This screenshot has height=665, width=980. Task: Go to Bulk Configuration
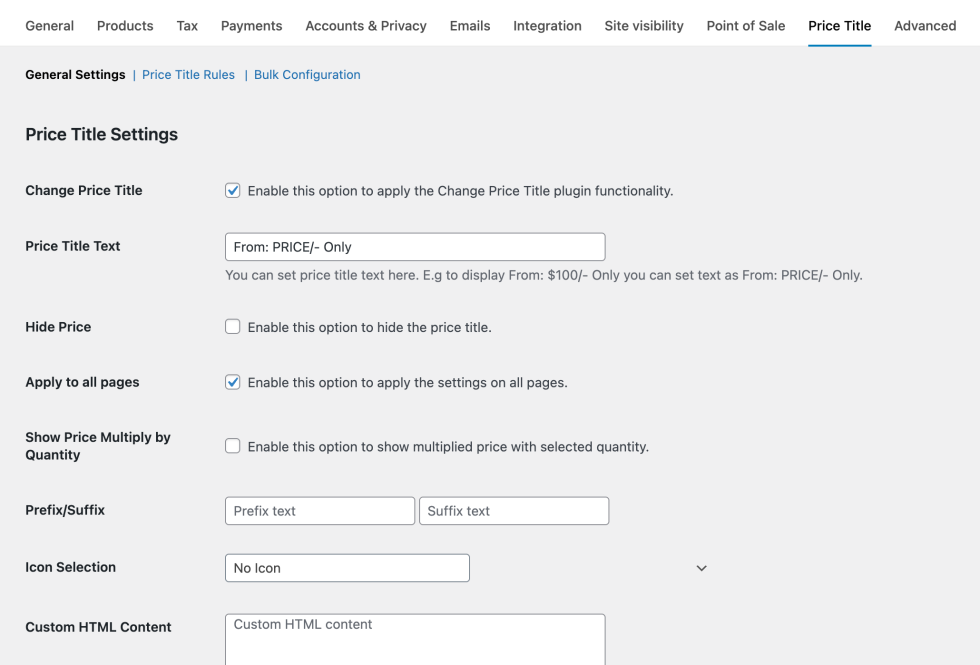coord(307,74)
